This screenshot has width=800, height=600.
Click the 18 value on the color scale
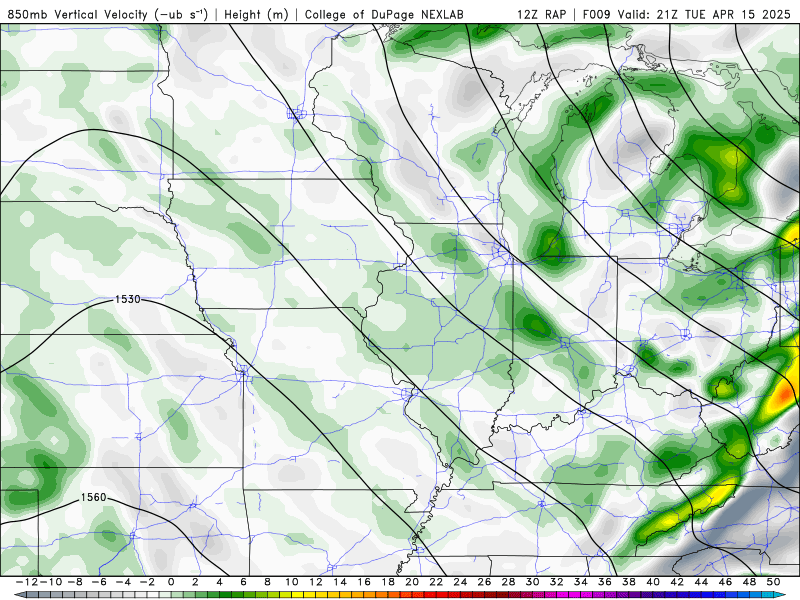pos(388,582)
